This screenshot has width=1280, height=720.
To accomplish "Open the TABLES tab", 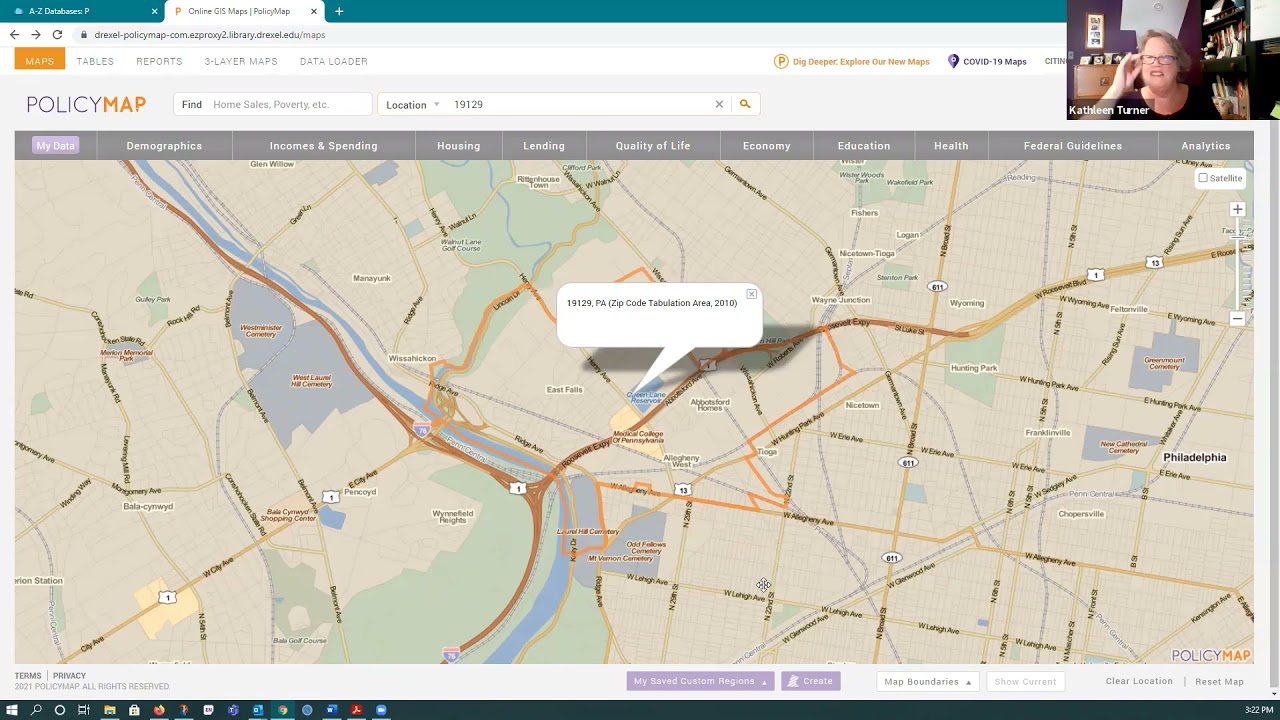I will click(x=95, y=61).
